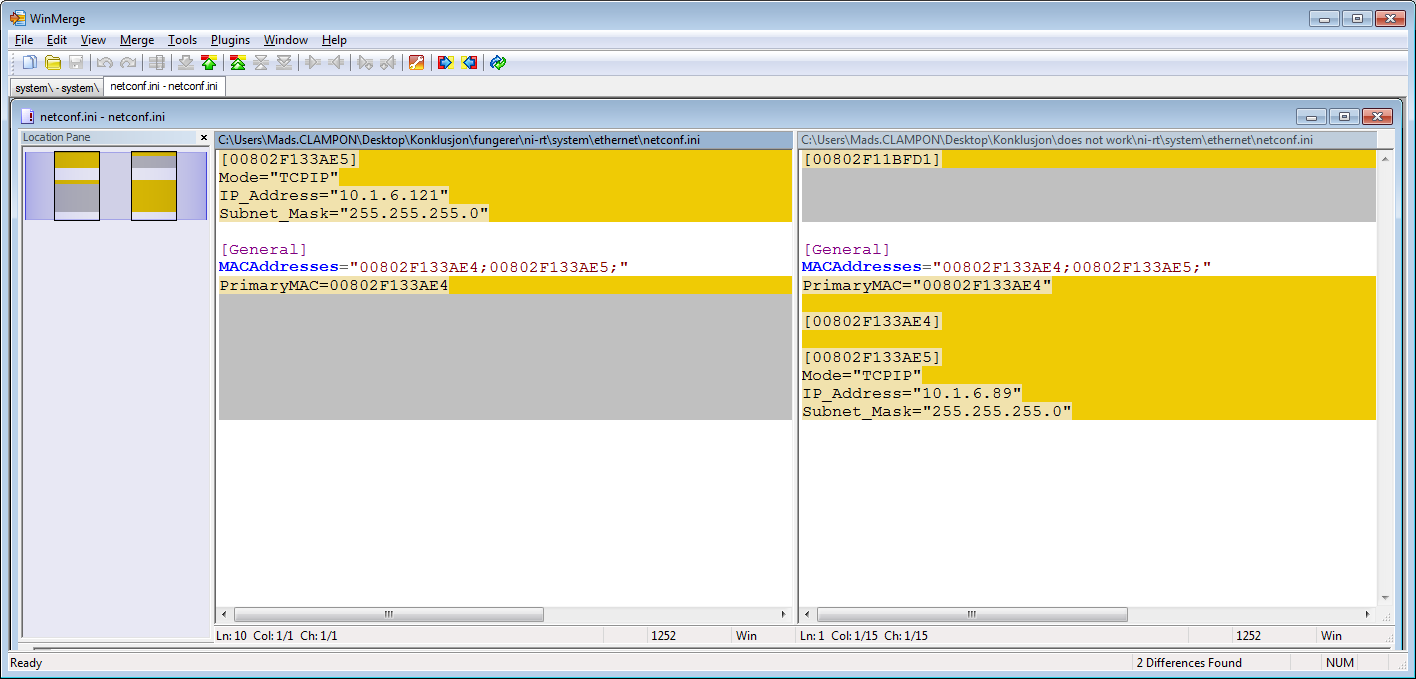Open the Edit menu
The width and height of the screenshot is (1416, 679).
coord(57,40)
